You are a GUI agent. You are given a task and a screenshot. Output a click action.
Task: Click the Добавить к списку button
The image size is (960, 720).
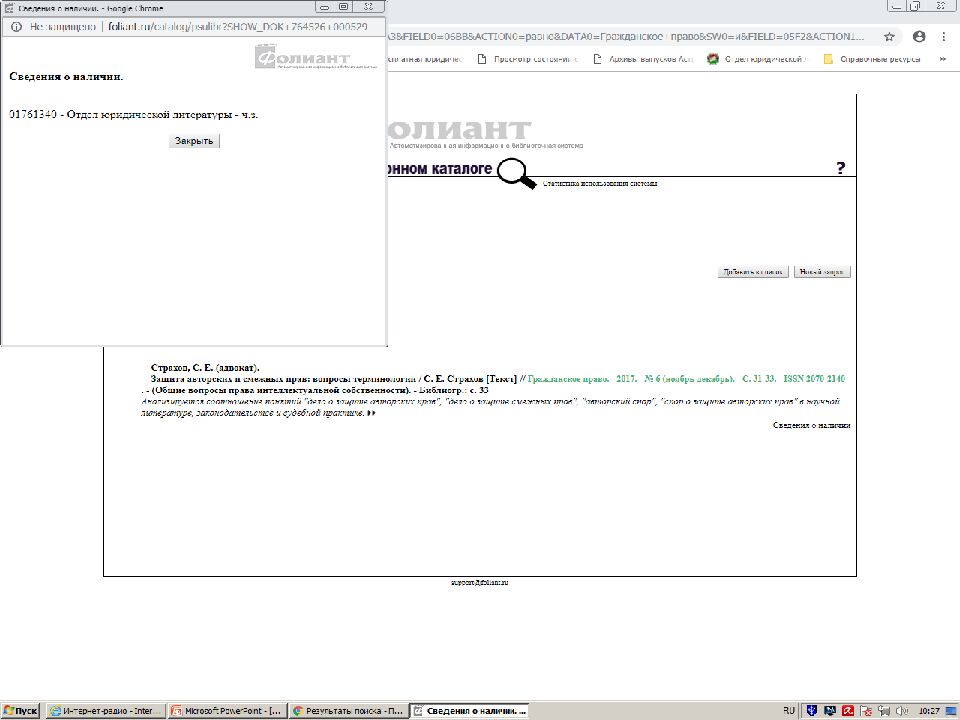tap(753, 272)
